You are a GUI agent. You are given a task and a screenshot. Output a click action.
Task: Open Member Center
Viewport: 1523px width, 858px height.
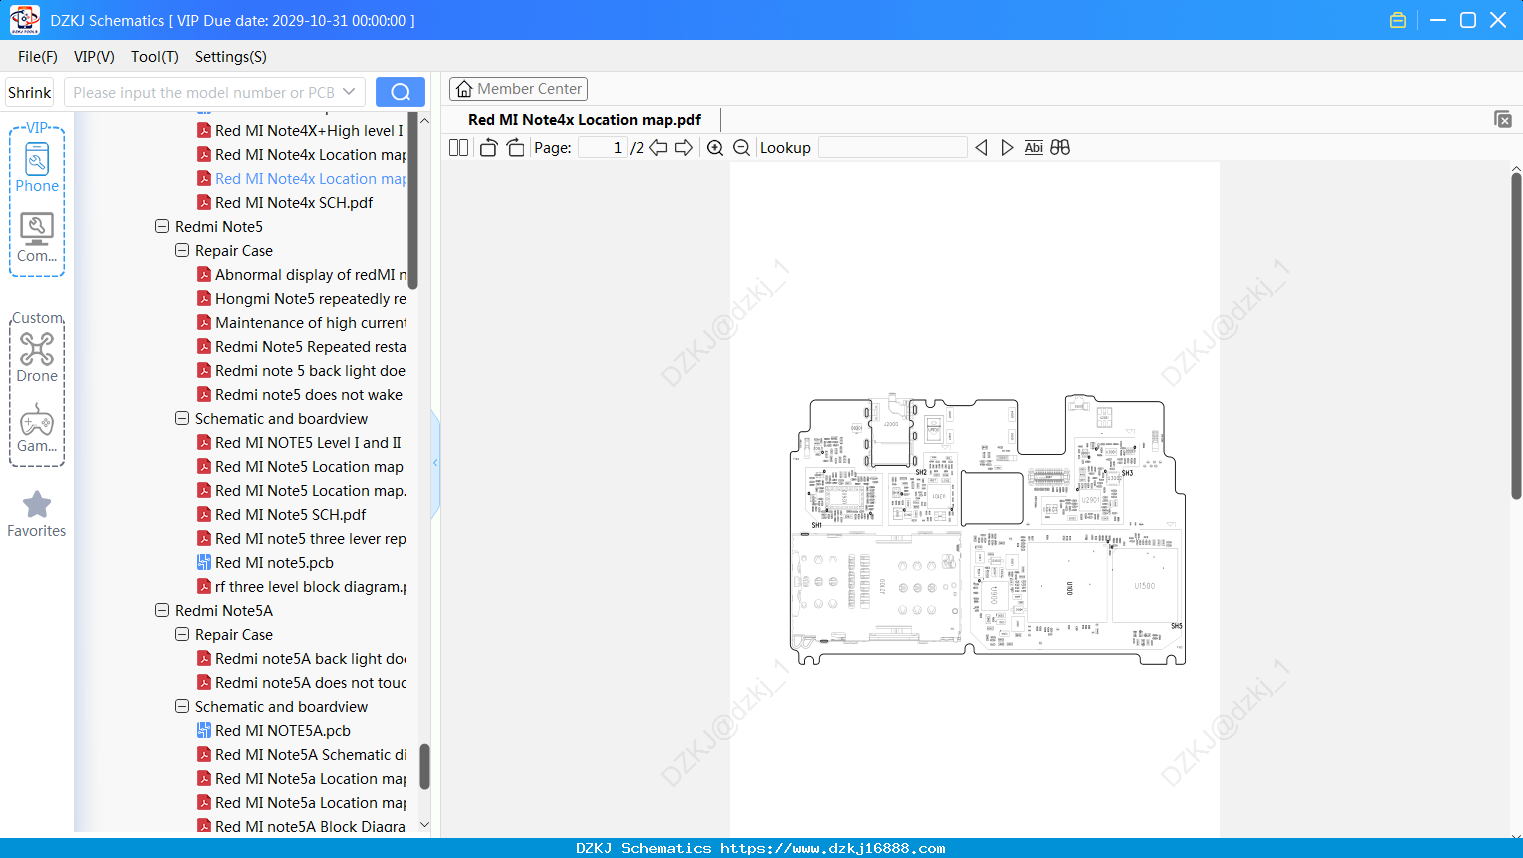[x=518, y=89]
